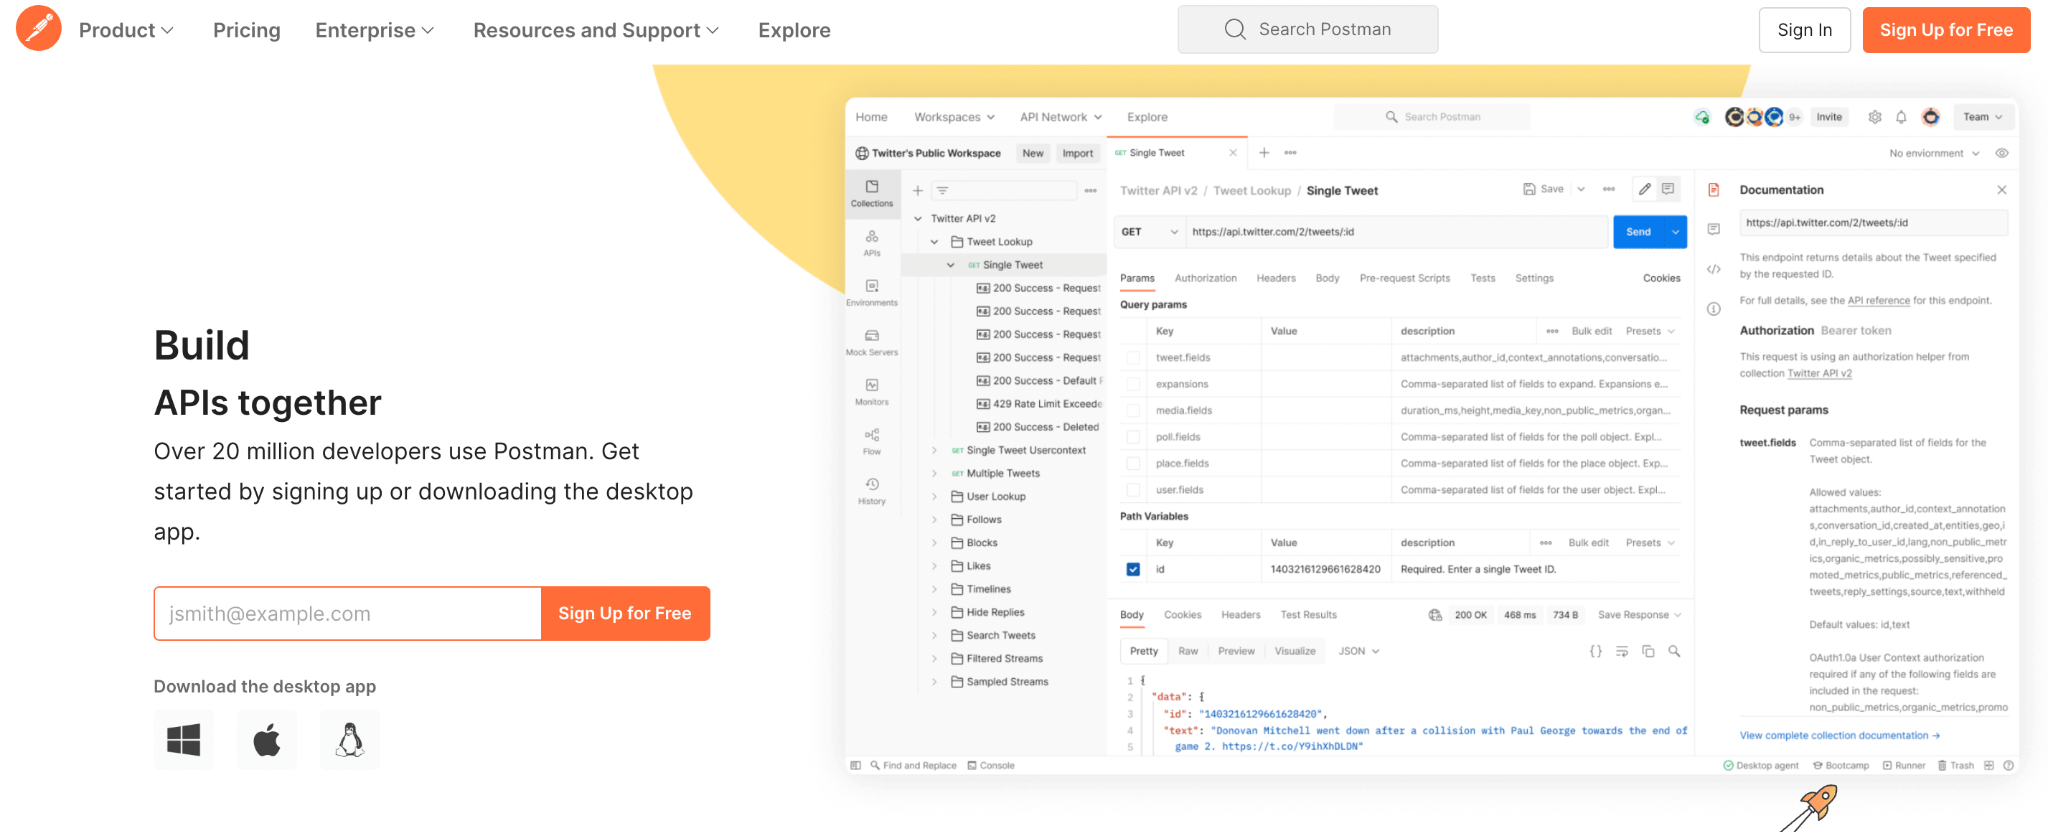Open the Pricing page link
The width and height of the screenshot is (2048, 832).
pos(246,30)
